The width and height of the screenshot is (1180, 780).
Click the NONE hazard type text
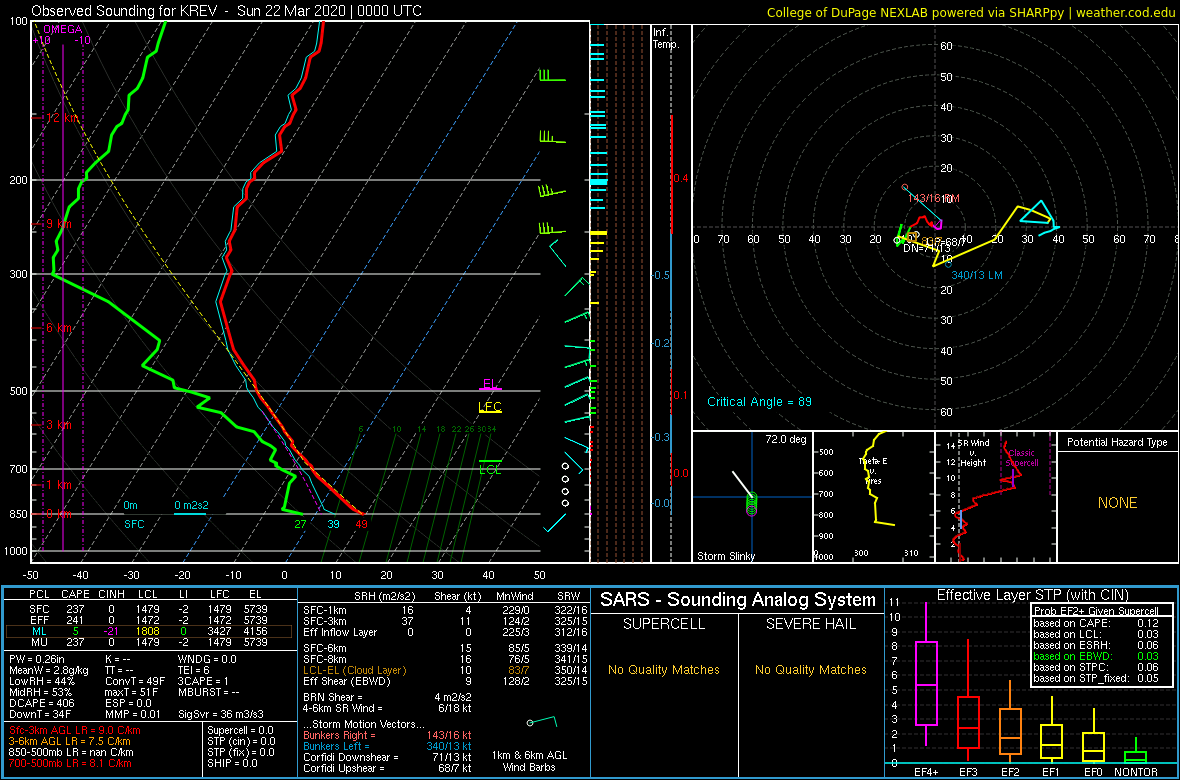(1117, 503)
